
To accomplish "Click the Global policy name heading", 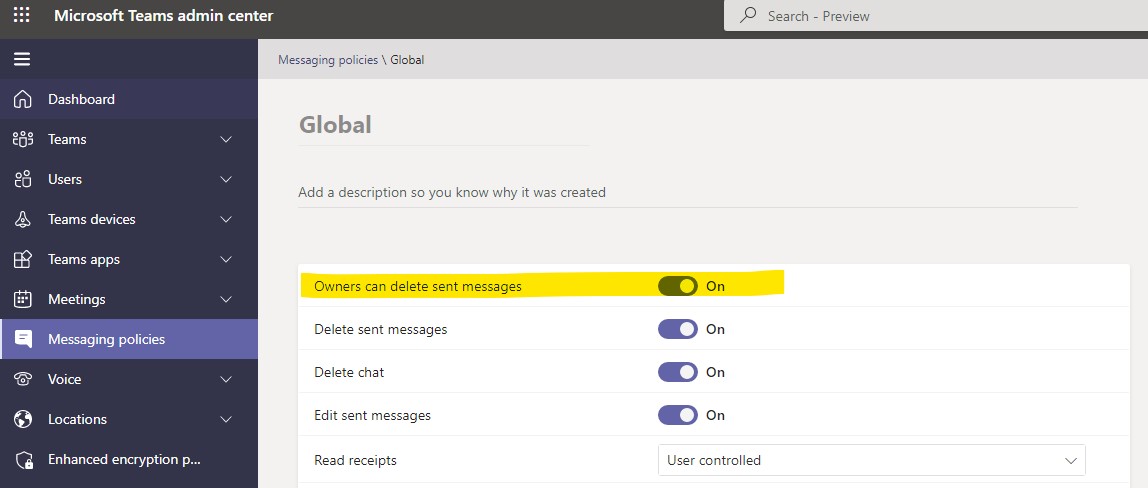I will pyautogui.click(x=335, y=124).
